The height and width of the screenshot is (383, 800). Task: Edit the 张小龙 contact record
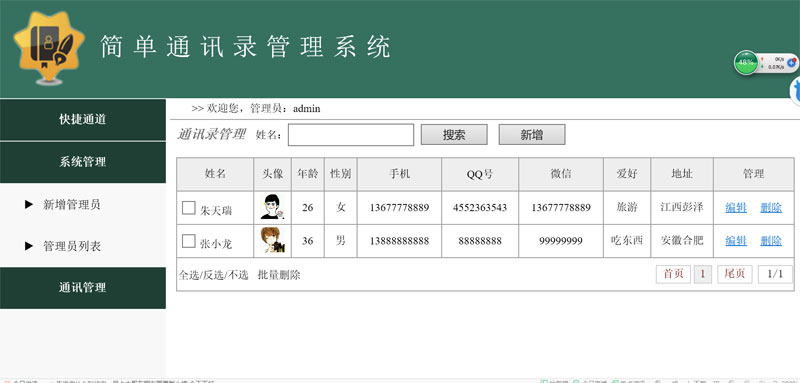(x=736, y=241)
